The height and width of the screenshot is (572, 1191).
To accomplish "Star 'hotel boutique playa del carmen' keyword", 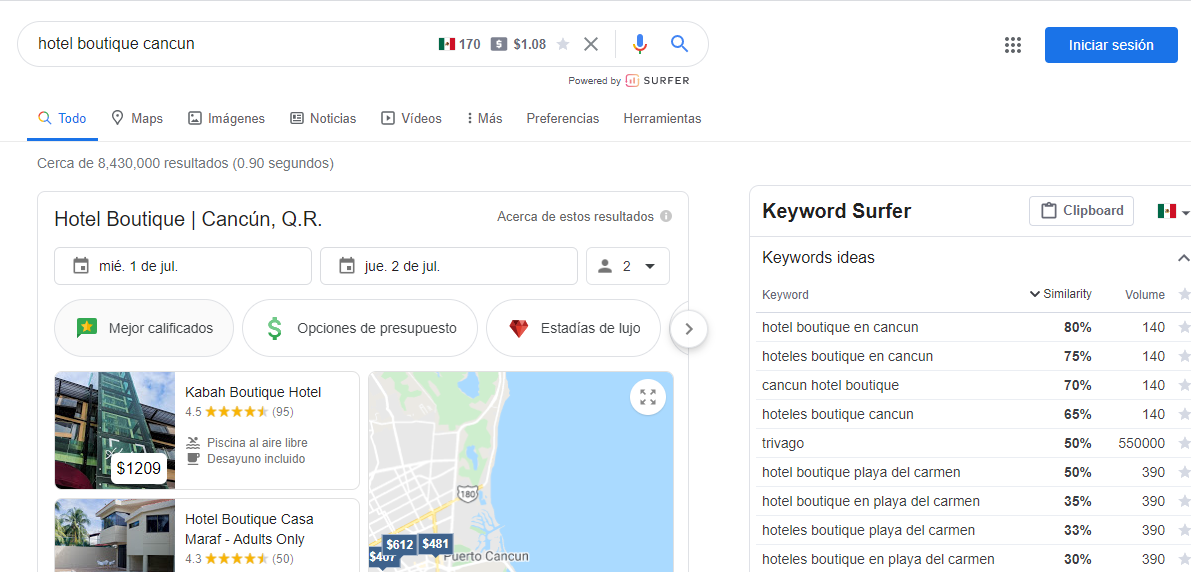I will pyautogui.click(x=1183, y=472).
